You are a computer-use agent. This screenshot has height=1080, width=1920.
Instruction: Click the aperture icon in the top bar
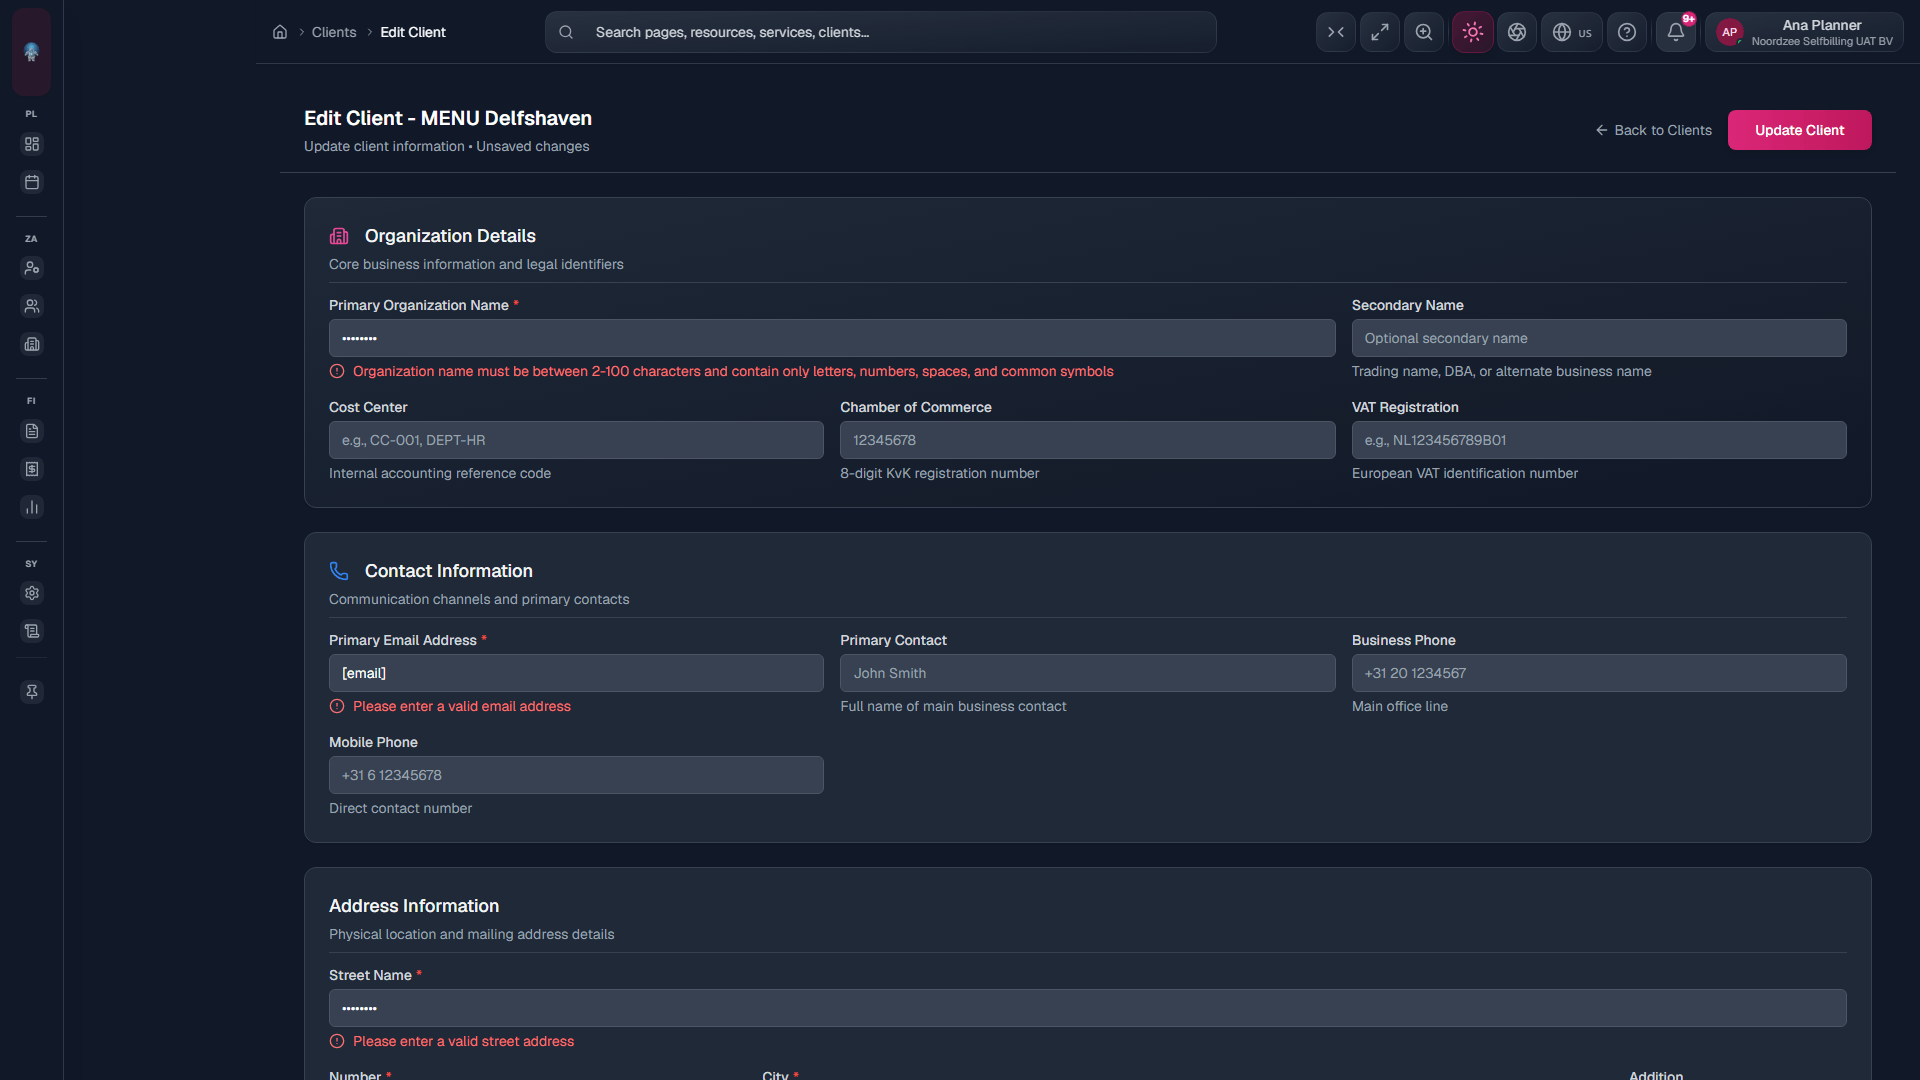1517,32
